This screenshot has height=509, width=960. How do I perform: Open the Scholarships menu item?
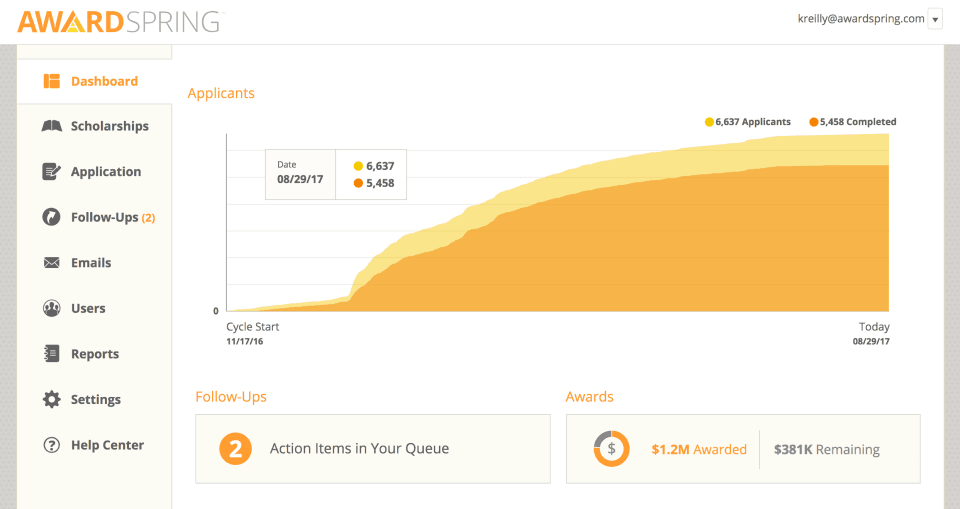[x=109, y=126]
